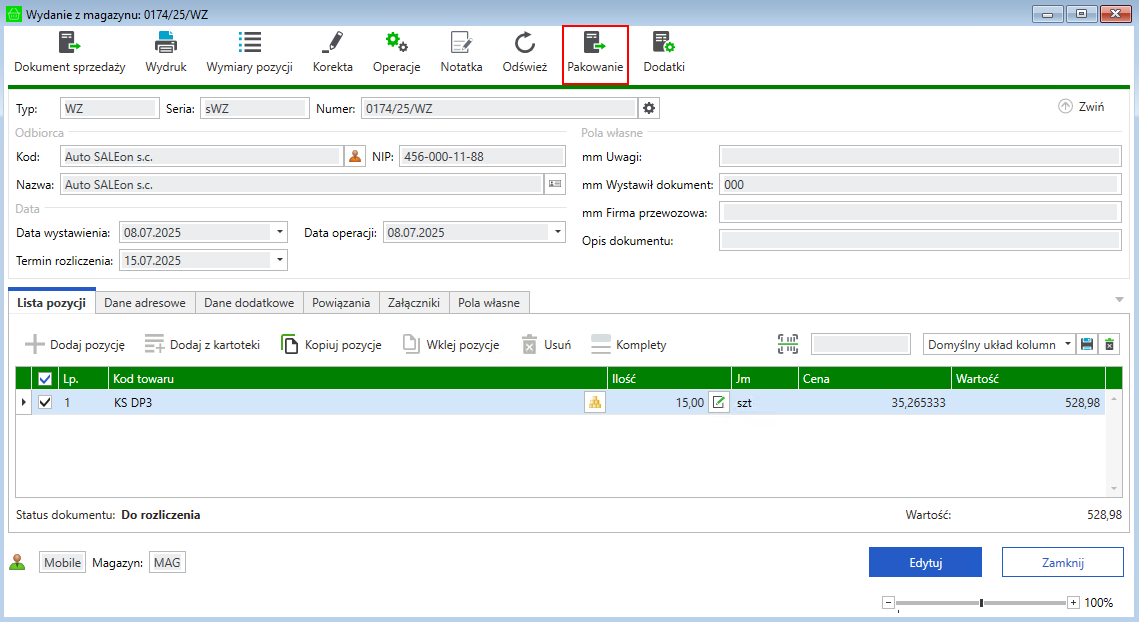Open the Dodatki toolbar icon

pyautogui.click(x=663, y=44)
